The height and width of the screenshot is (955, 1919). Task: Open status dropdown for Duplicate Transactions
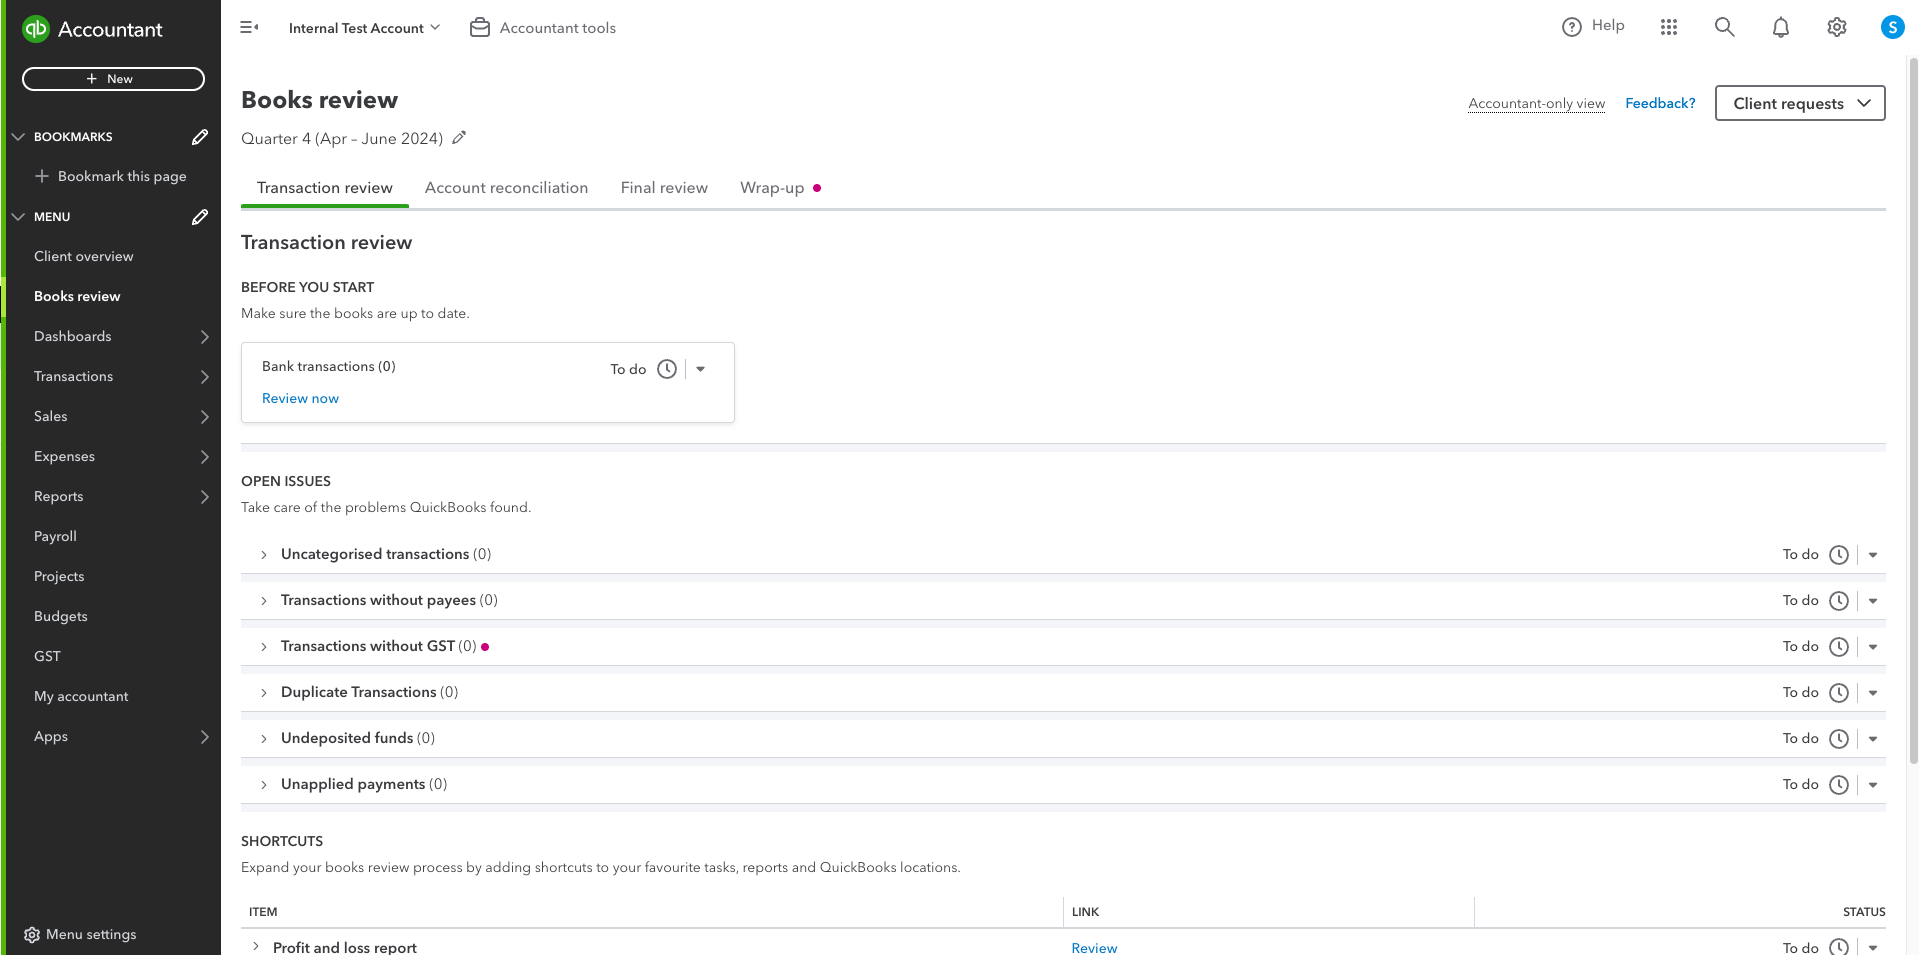point(1873,693)
